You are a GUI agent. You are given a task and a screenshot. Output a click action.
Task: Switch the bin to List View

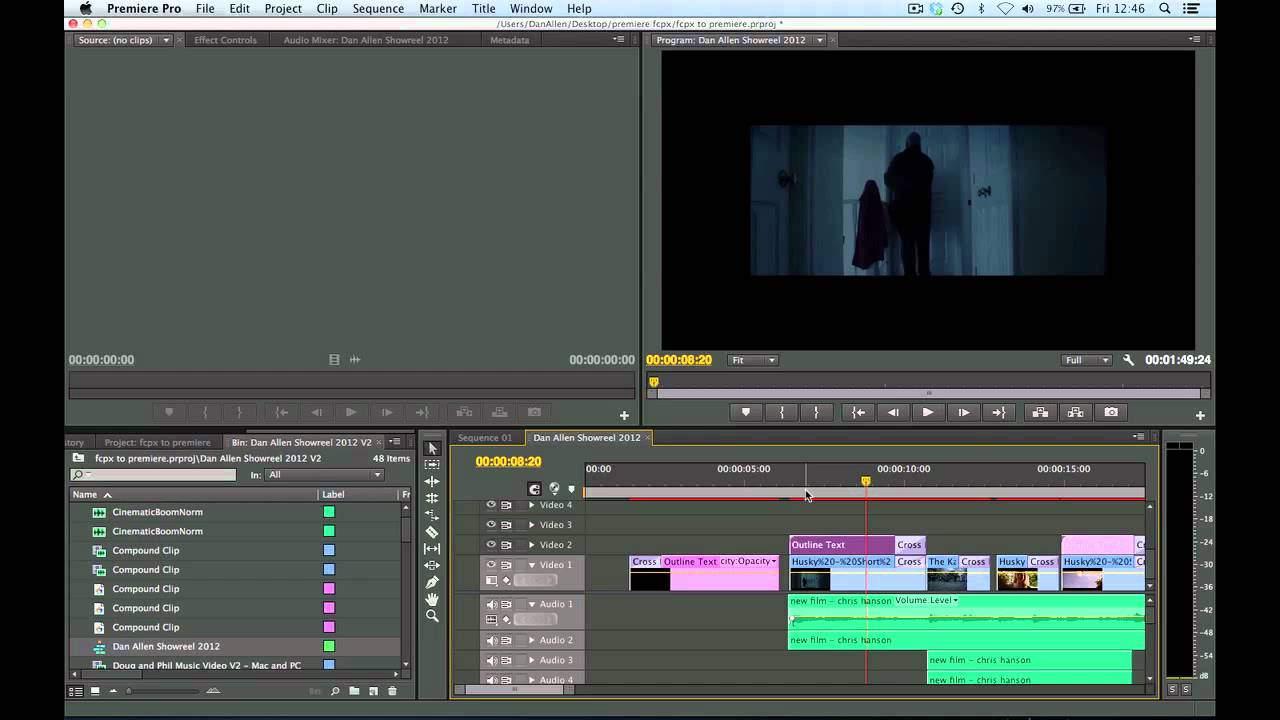coord(75,691)
